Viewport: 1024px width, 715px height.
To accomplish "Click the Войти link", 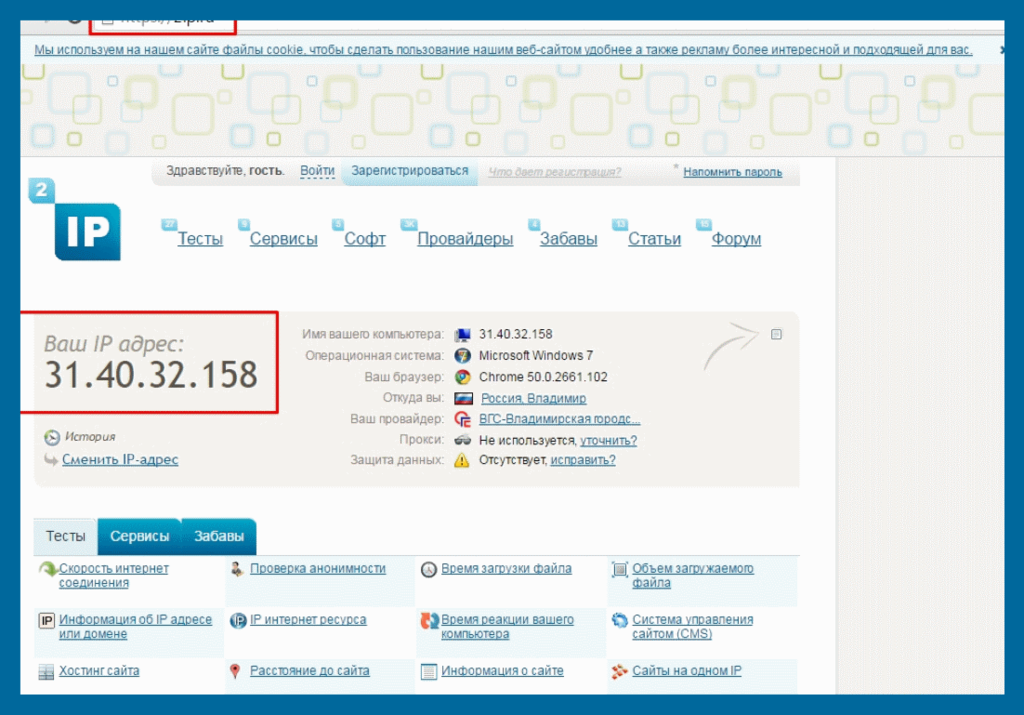I will (x=317, y=171).
